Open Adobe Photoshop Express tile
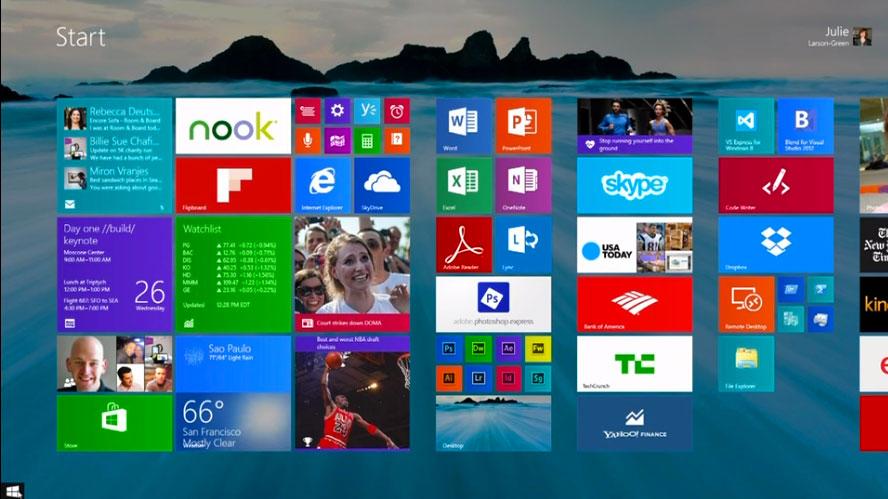888x499 pixels. [x=493, y=304]
